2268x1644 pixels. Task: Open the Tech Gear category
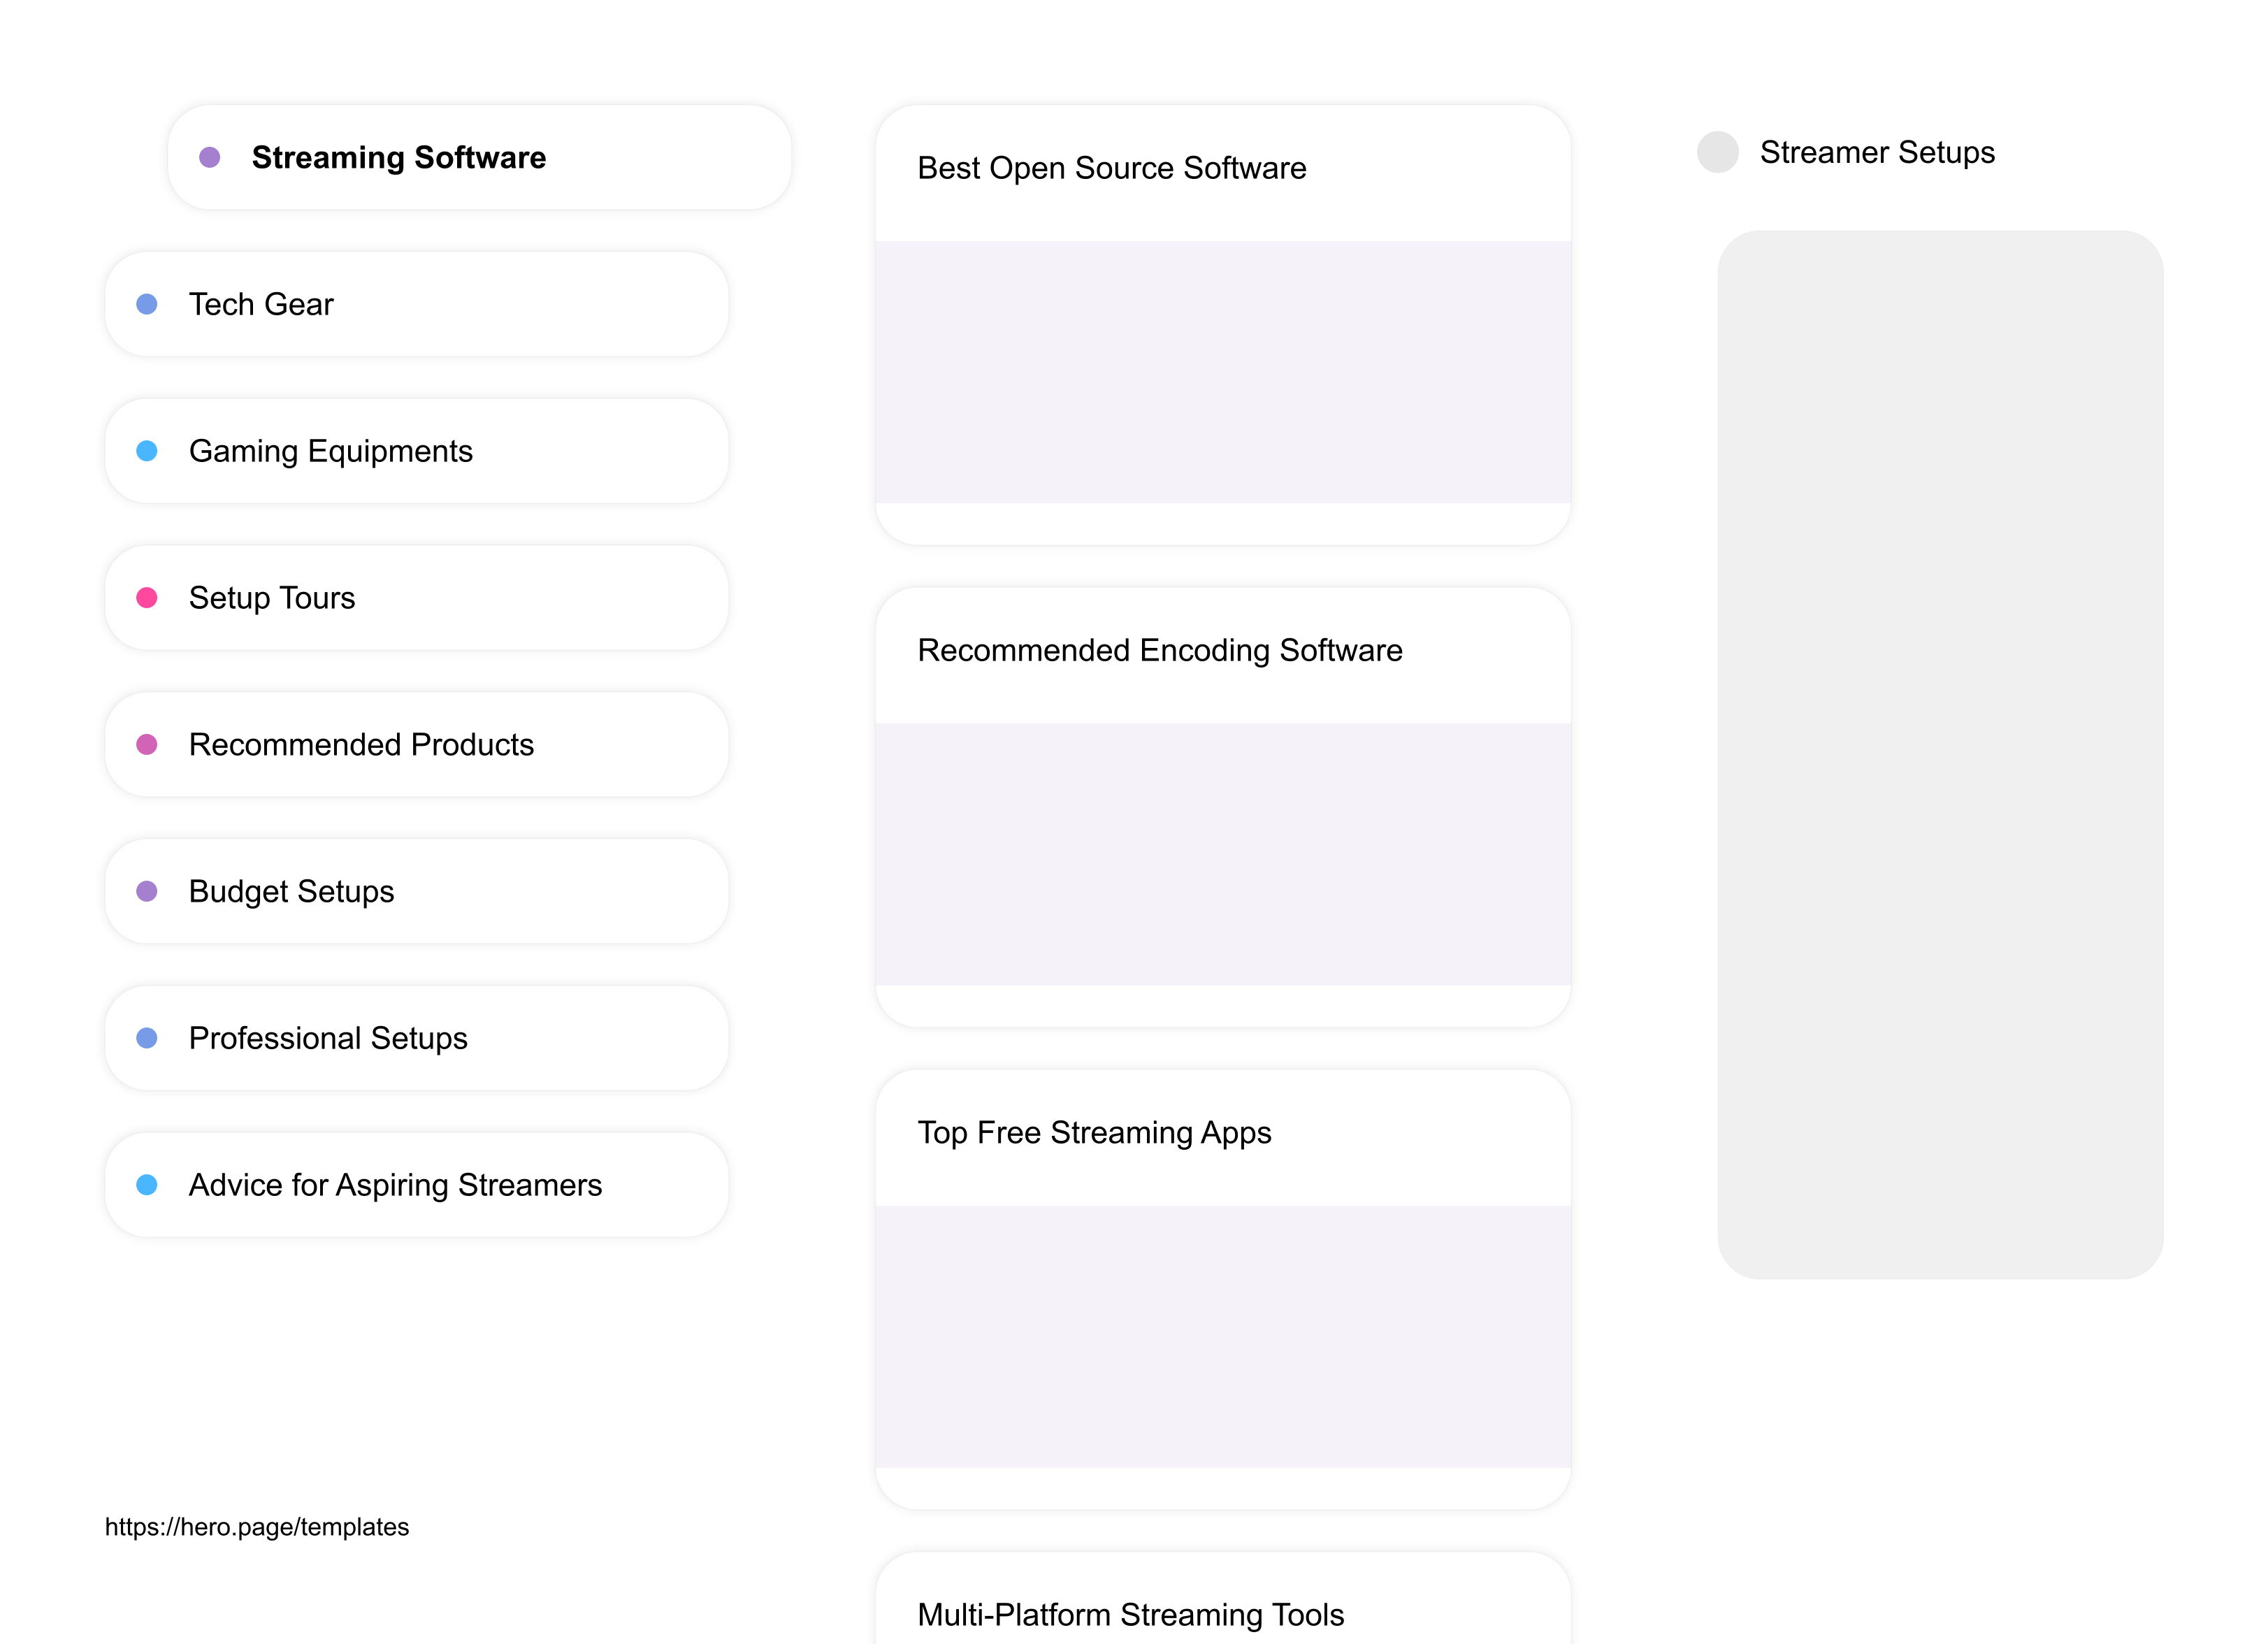tap(261, 303)
